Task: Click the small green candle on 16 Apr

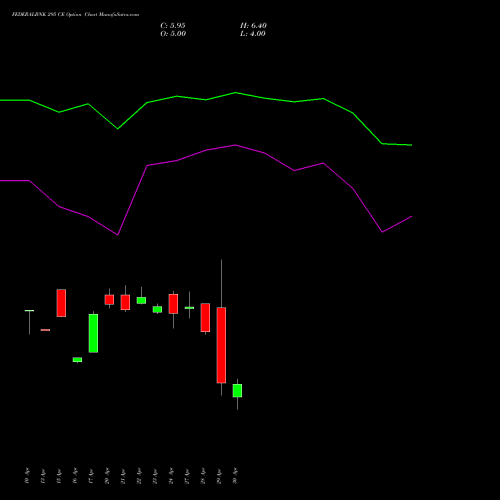Action: (77, 360)
